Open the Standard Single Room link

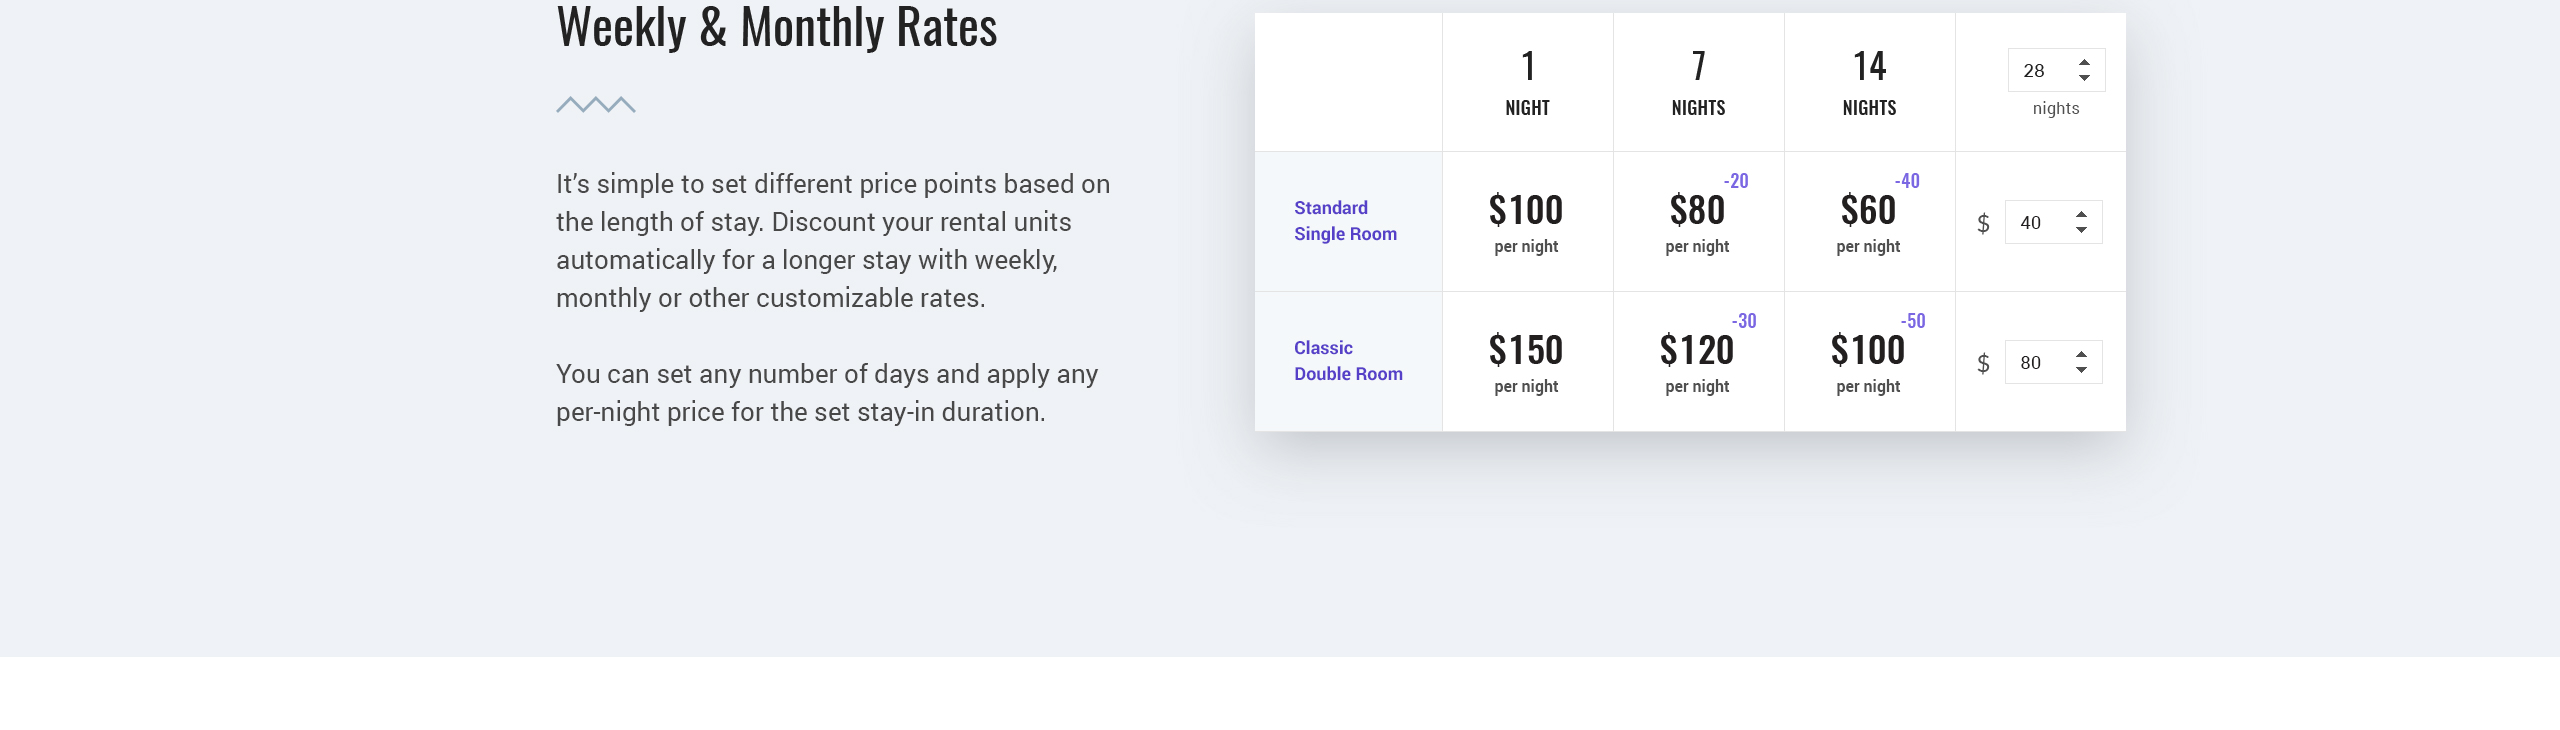(1345, 221)
